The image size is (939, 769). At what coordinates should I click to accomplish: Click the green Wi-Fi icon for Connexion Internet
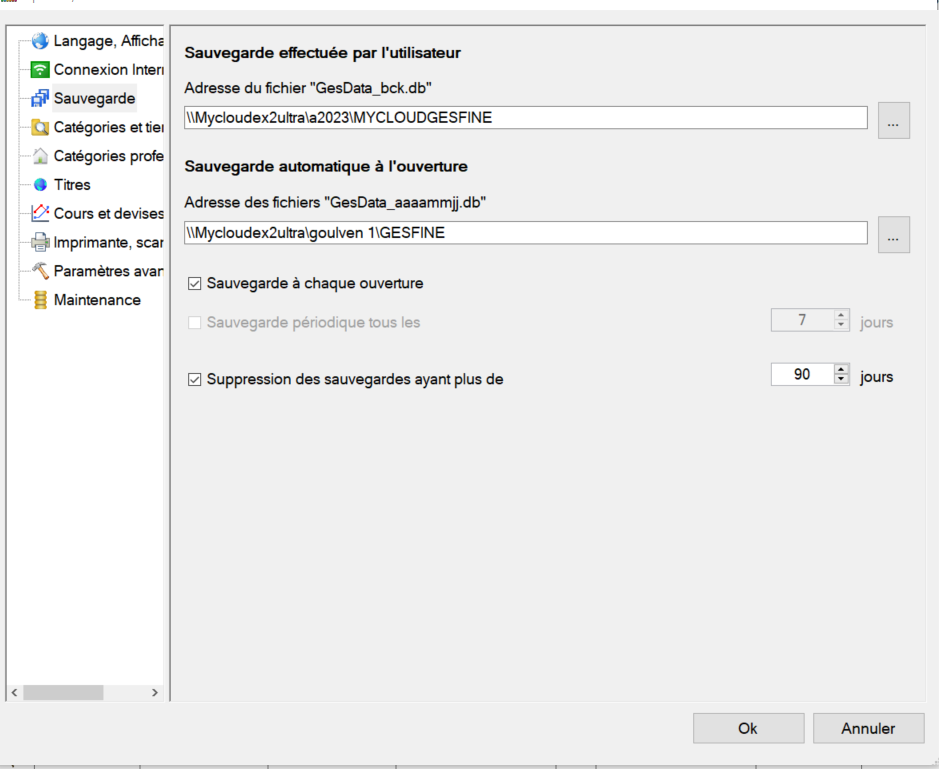[40, 70]
